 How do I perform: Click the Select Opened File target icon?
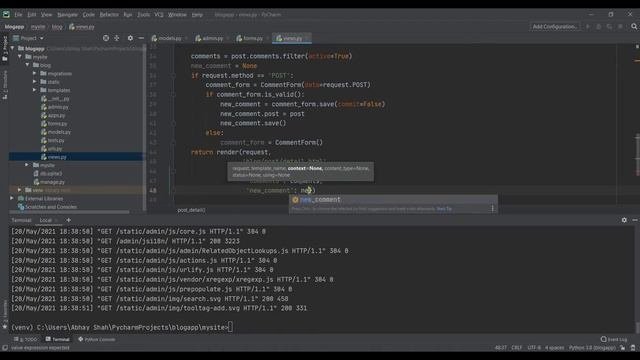[x=106, y=38]
